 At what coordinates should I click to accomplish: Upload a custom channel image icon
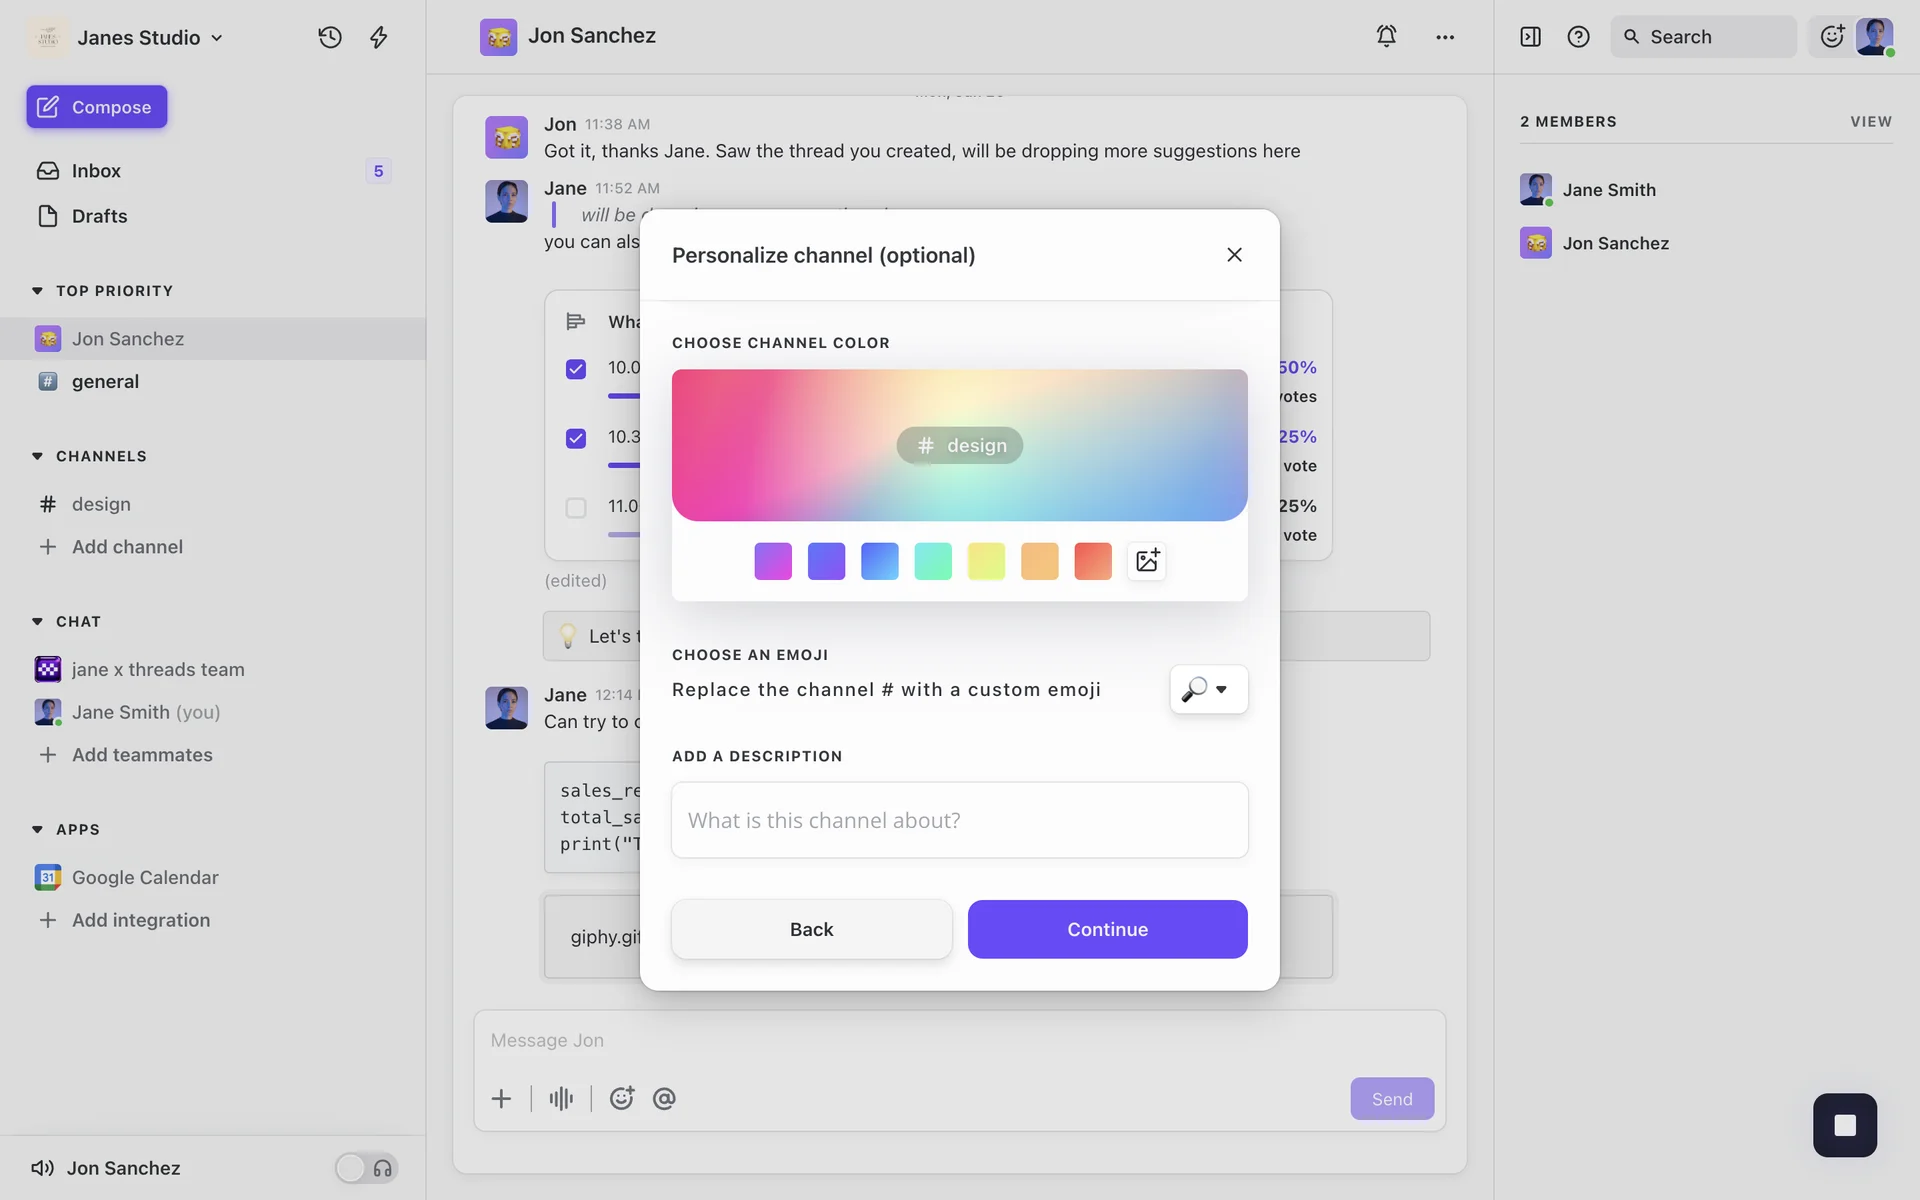(x=1147, y=561)
